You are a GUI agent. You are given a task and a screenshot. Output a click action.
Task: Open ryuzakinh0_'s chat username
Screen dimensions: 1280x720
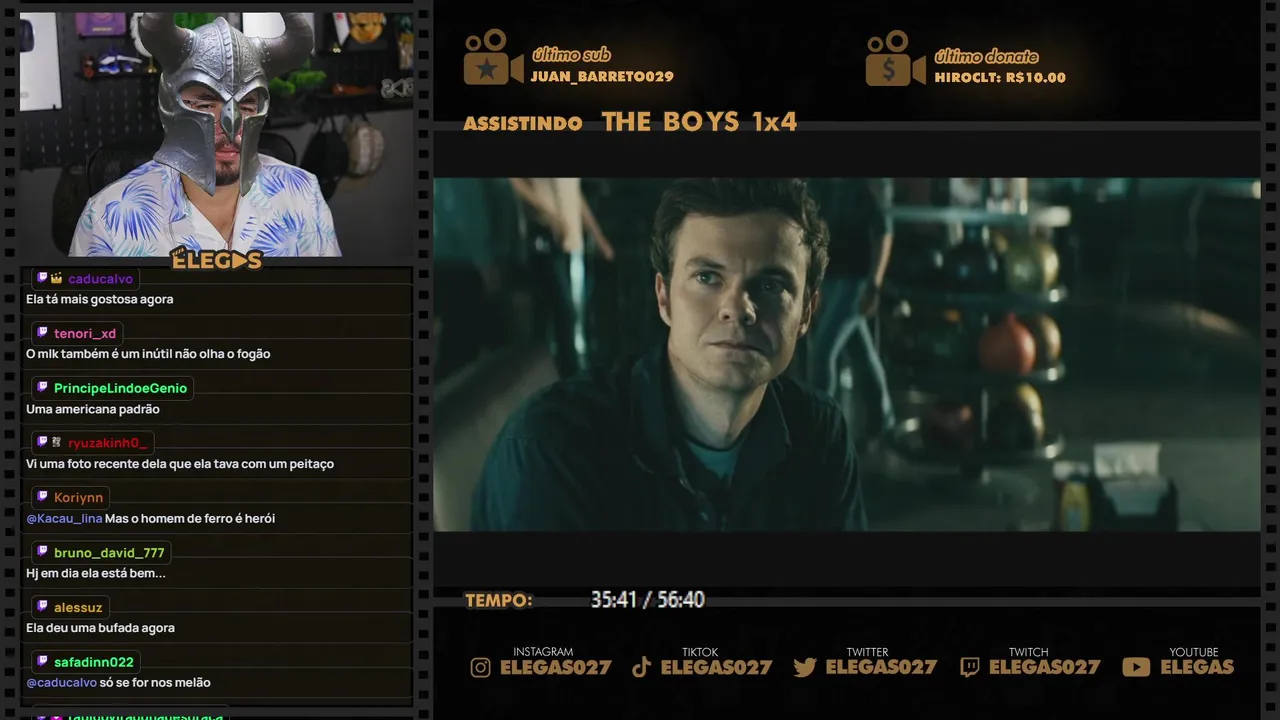pos(108,443)
